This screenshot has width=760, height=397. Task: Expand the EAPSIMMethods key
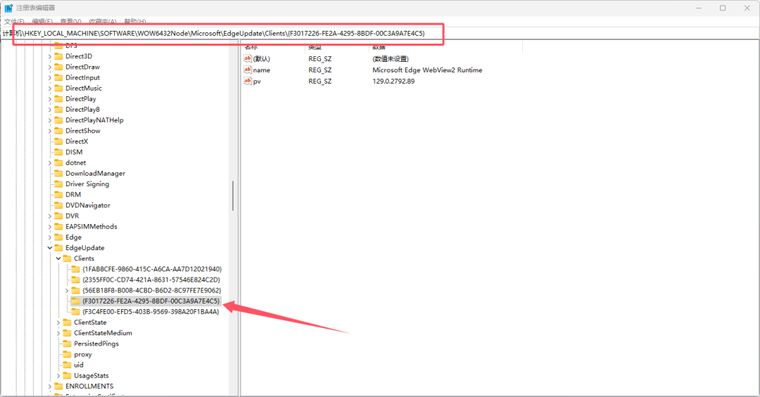click(49, 227)
